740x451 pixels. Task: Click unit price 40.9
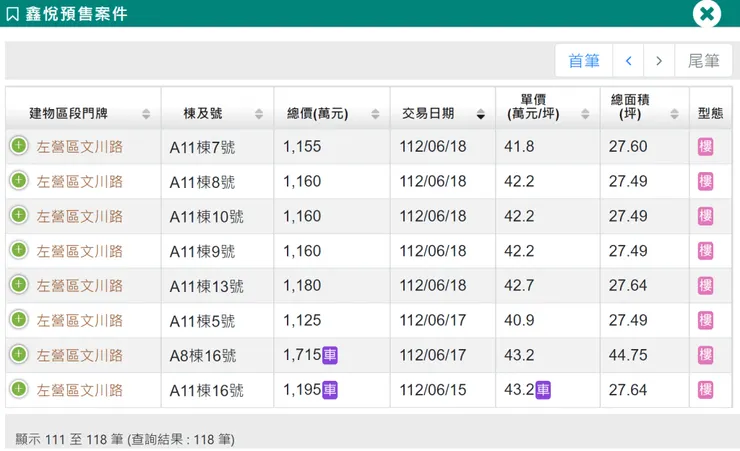pos(519,321)
